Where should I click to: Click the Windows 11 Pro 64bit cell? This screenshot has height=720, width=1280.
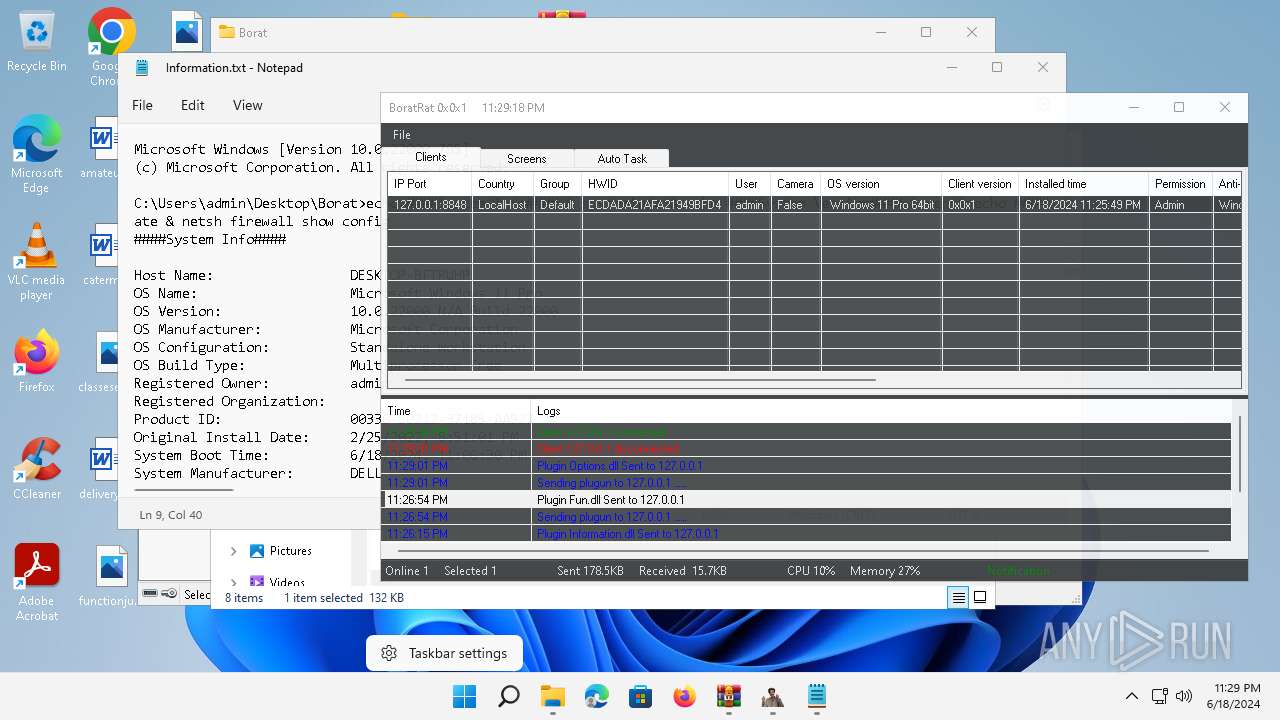pyautogui.click(x=882, y=205)
